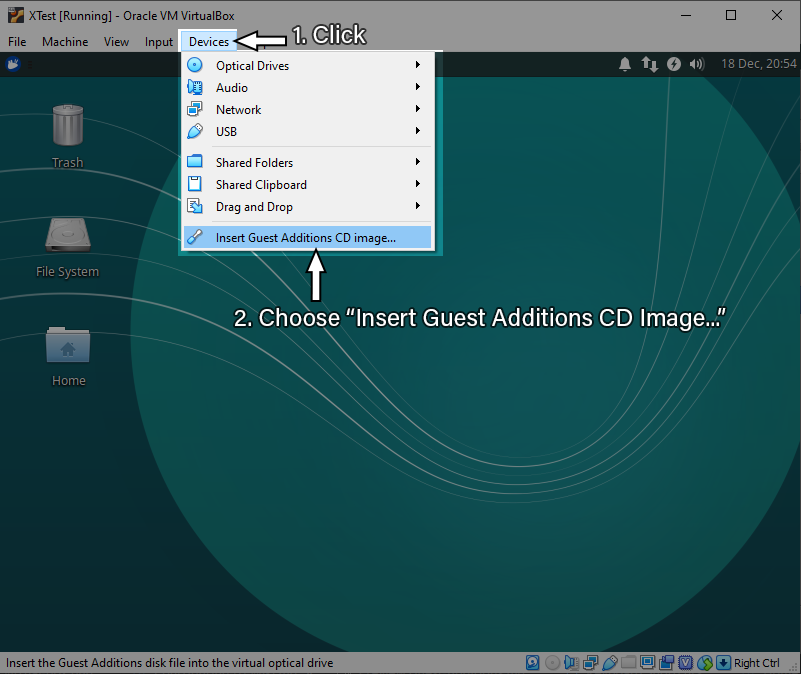Screen dimensions: 801x674
Task: Click the Right Ctrl host key indicator
Action: click(x=757, y=663)
